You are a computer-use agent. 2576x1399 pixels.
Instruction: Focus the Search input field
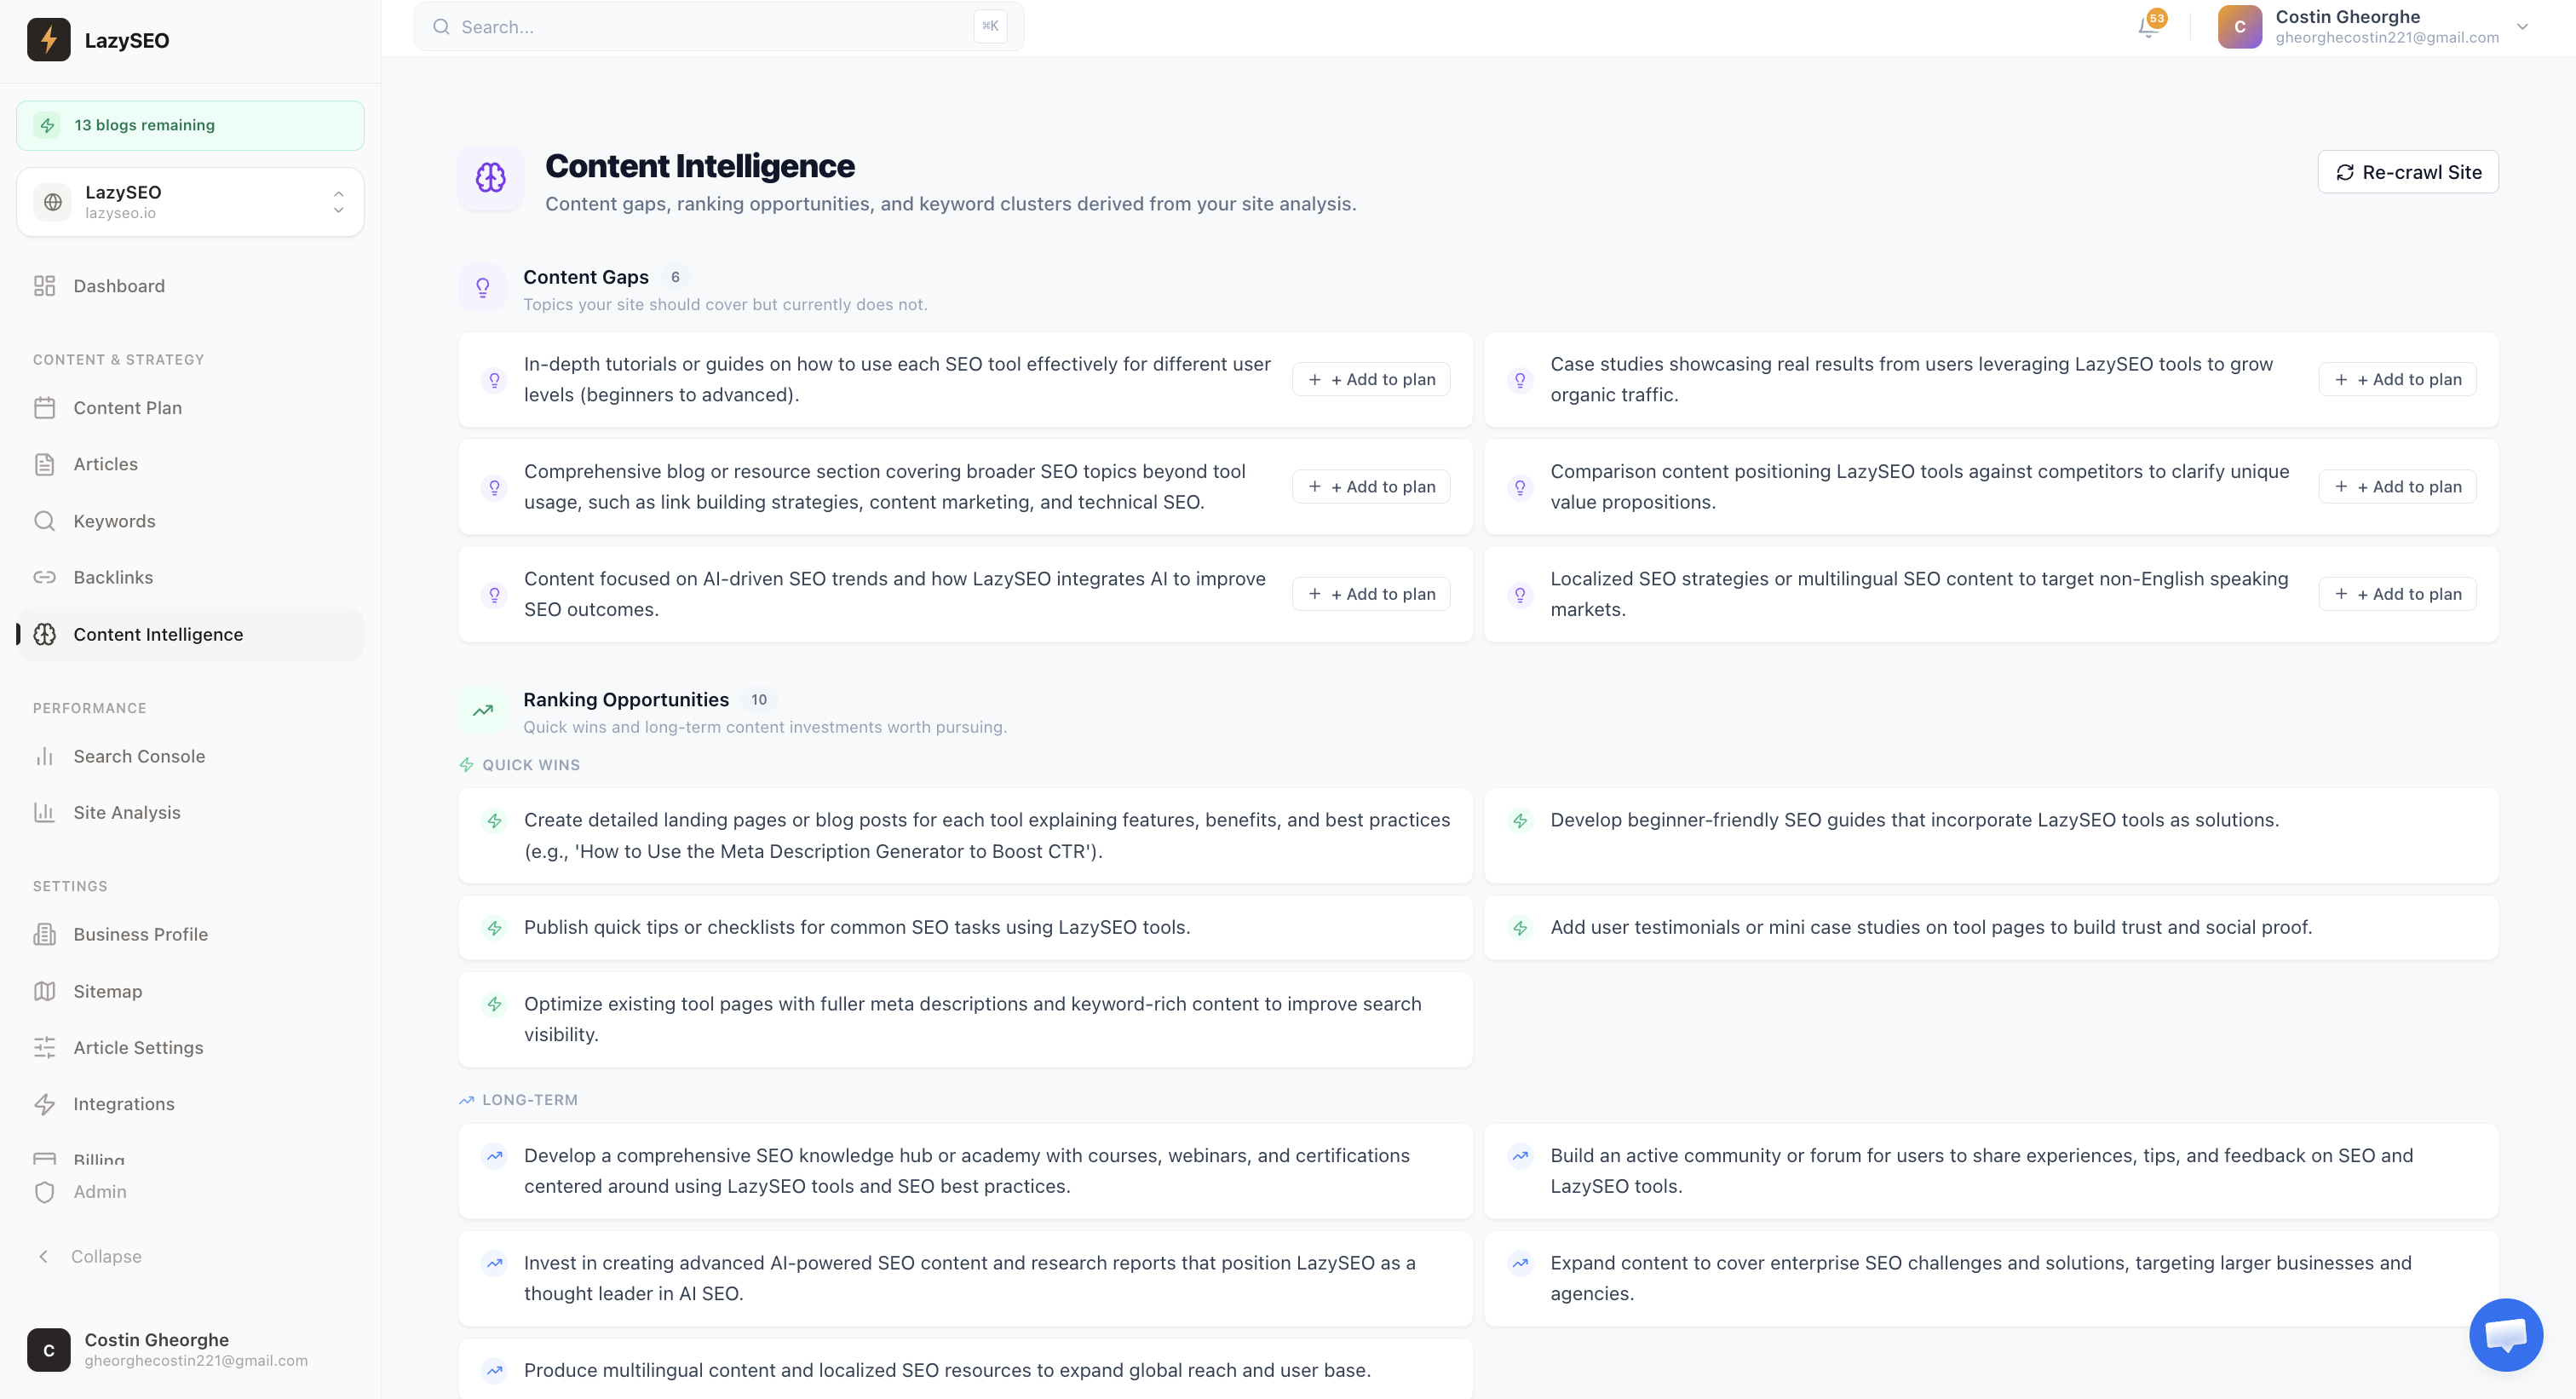pos(719,27)
